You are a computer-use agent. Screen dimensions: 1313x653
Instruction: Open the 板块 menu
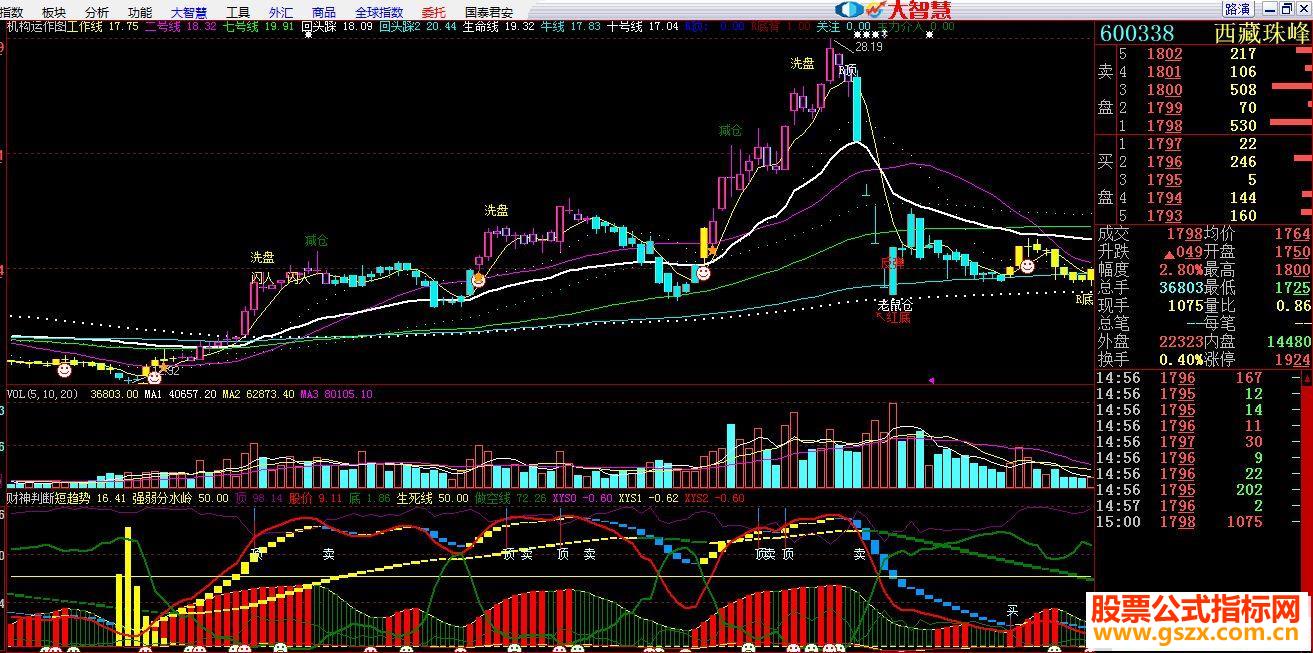coord(54,12)
